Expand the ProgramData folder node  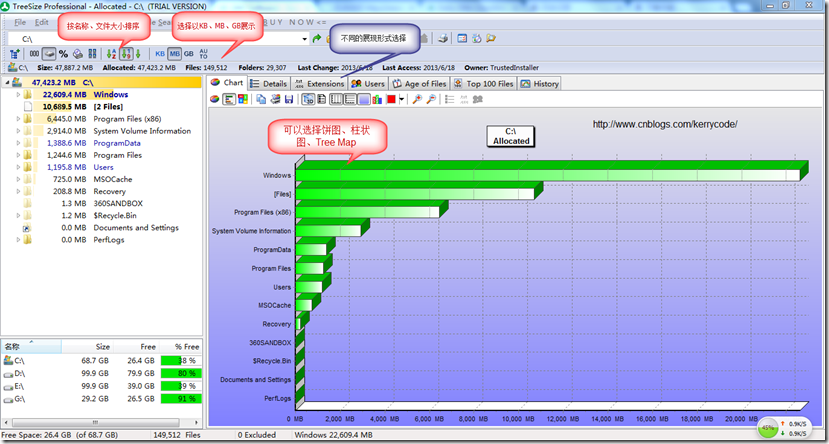click(x=18, y=143)
